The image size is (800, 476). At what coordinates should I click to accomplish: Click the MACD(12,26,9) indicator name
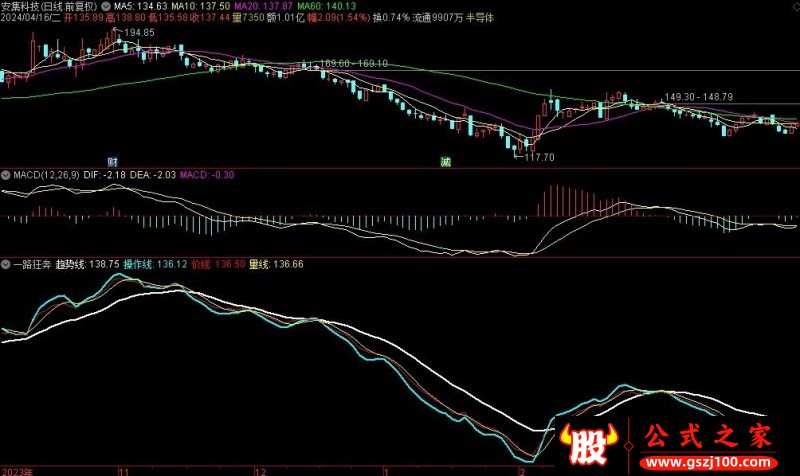(x=46, y=175)
